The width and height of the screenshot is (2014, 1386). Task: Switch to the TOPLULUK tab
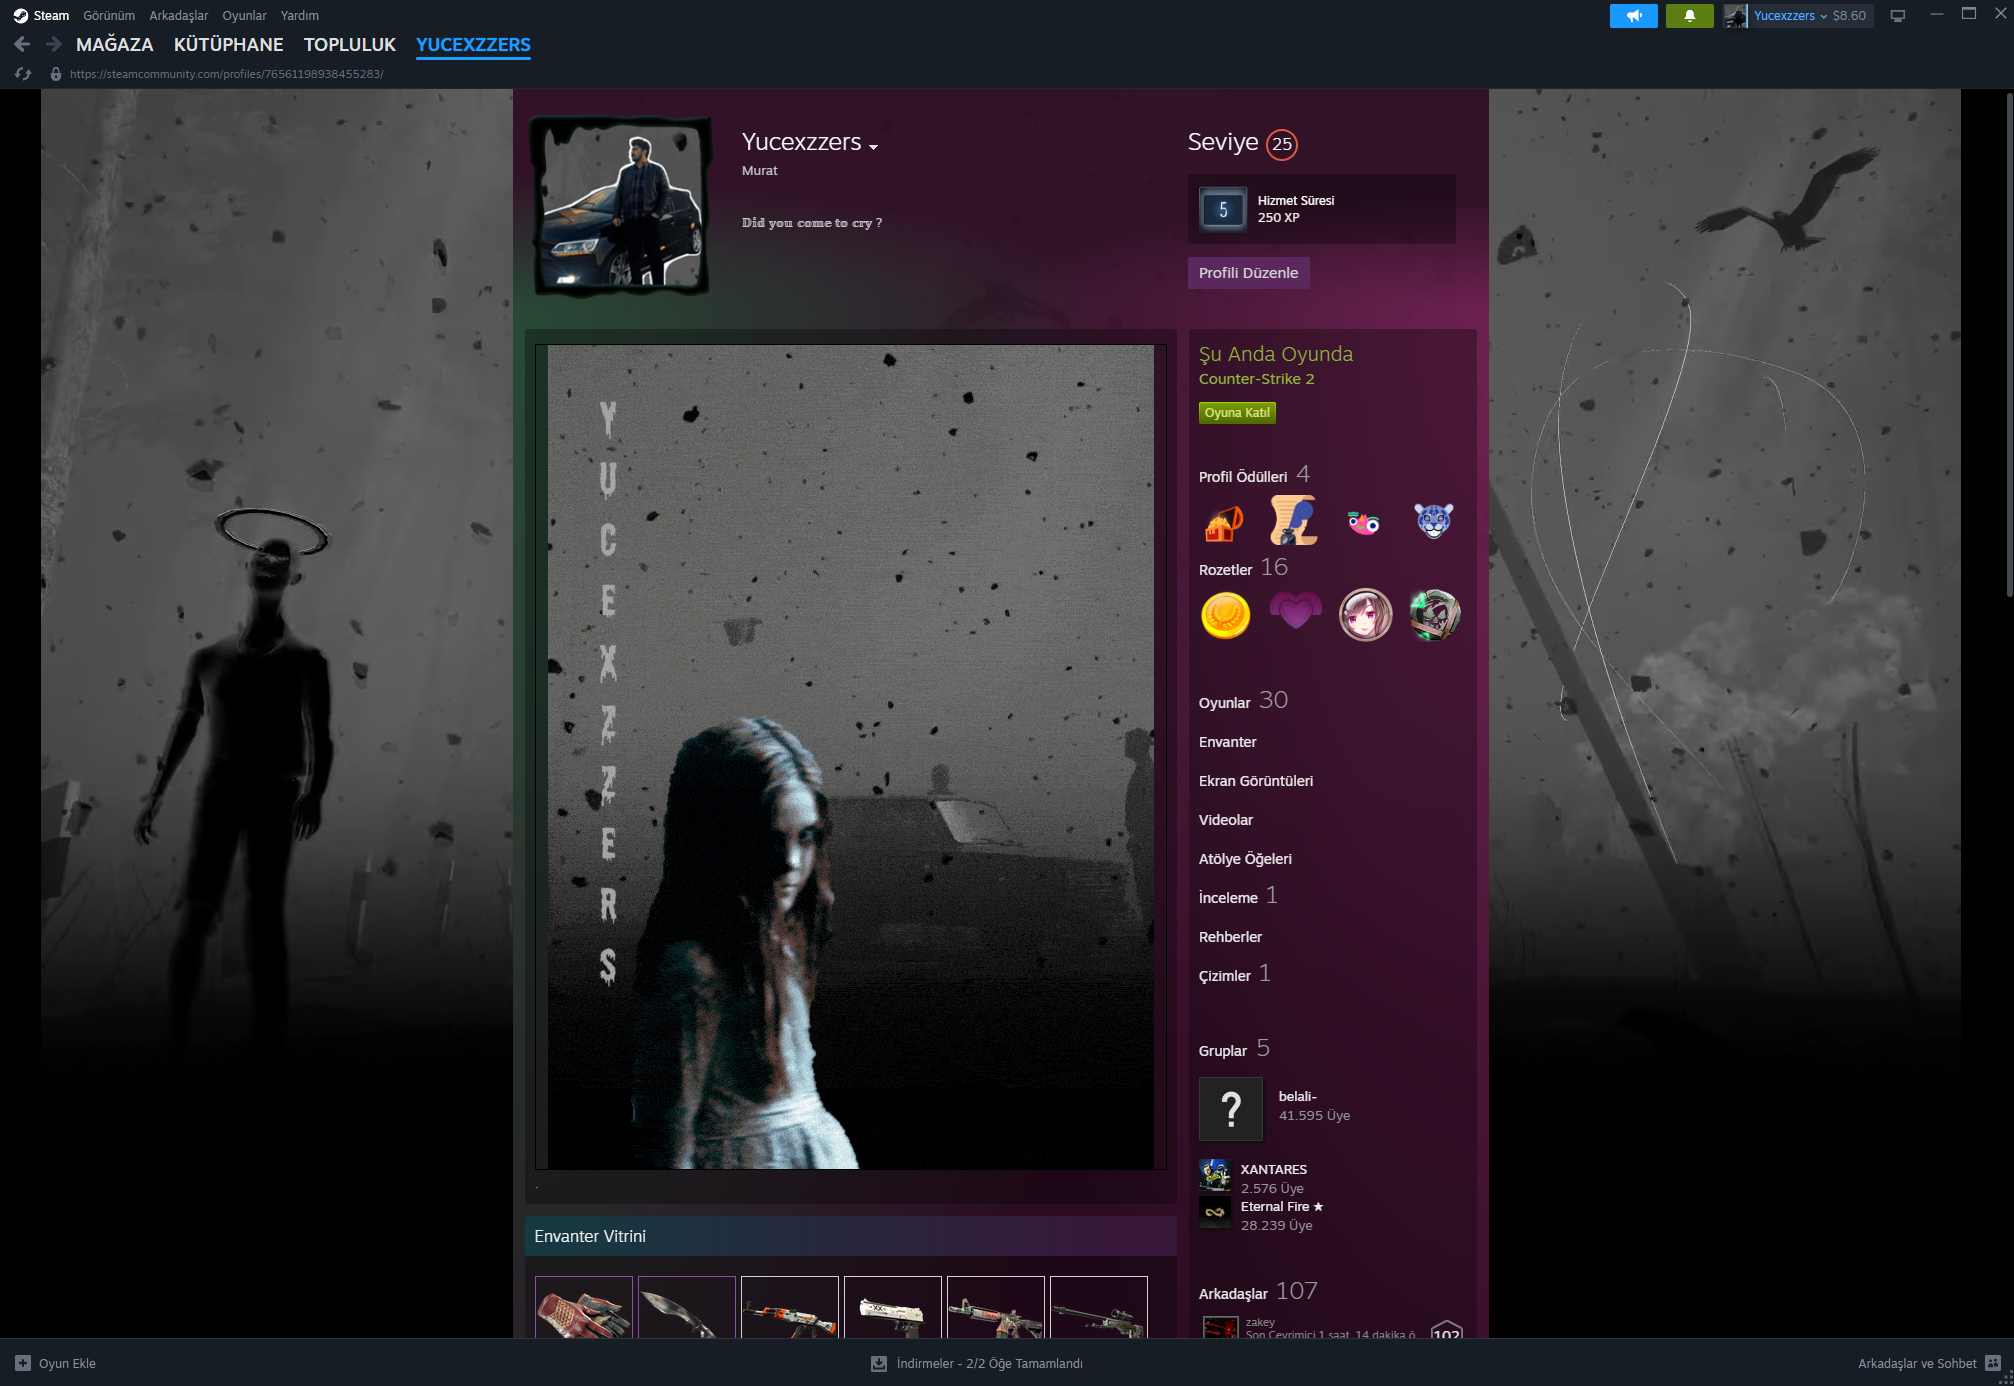pos(350,45)
